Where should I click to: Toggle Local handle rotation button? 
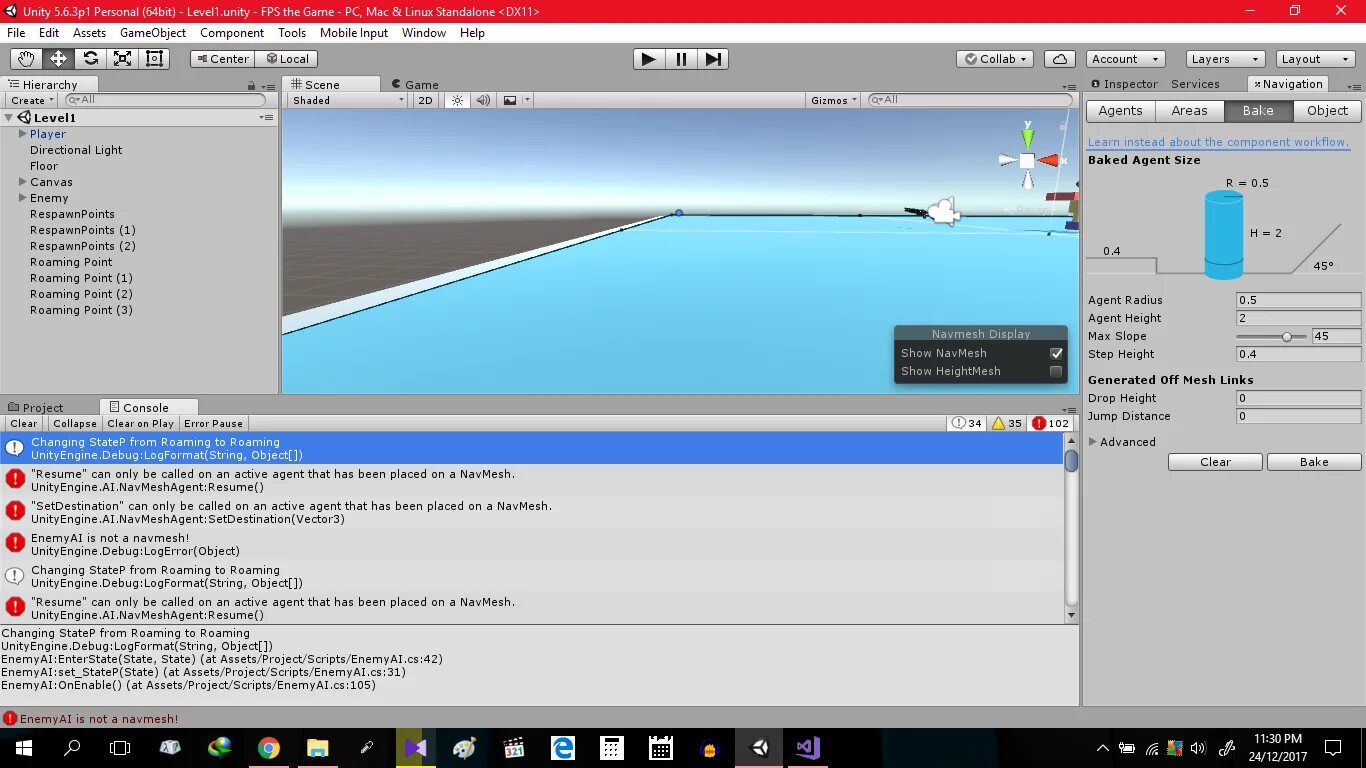[286, 59]
